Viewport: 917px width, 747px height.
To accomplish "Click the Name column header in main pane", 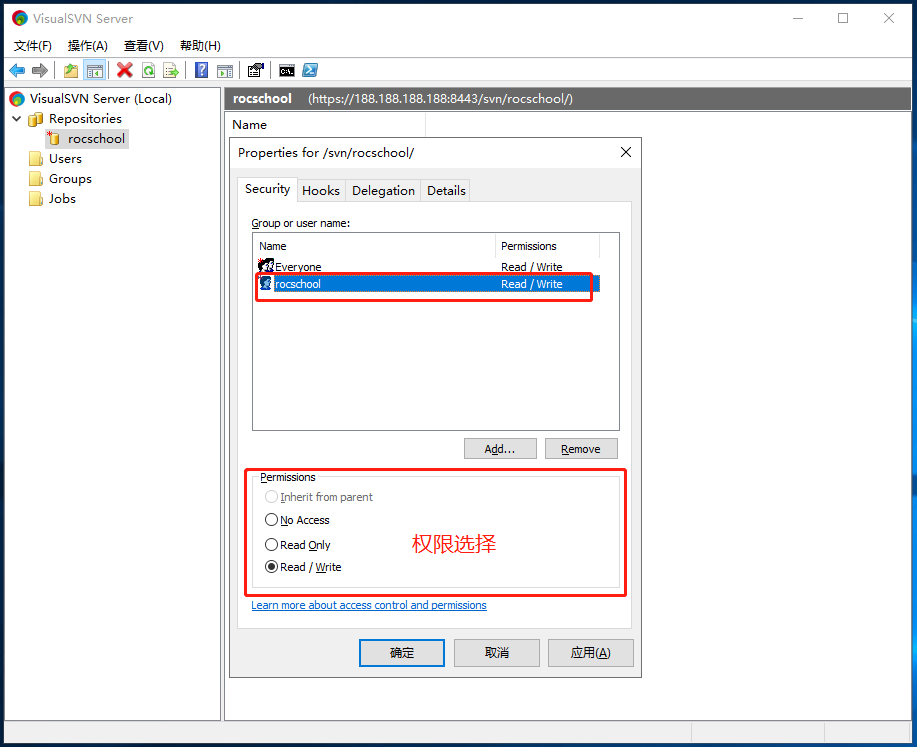I will (326, 125).
